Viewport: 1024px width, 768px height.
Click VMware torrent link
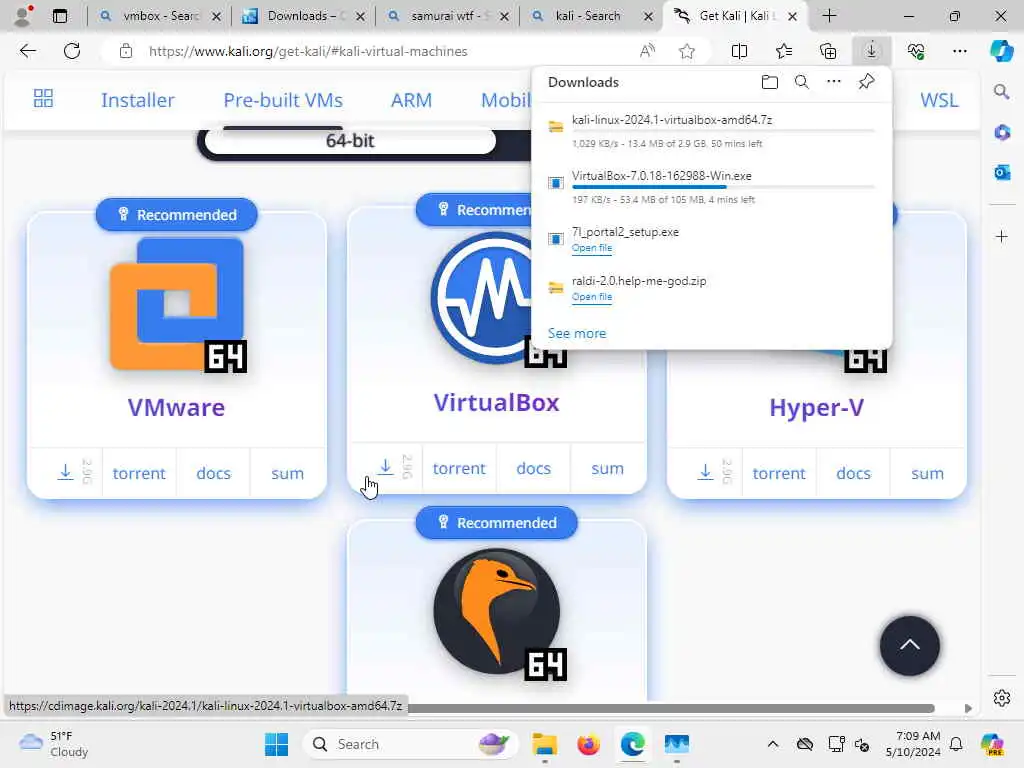click(x=139, y=473)
